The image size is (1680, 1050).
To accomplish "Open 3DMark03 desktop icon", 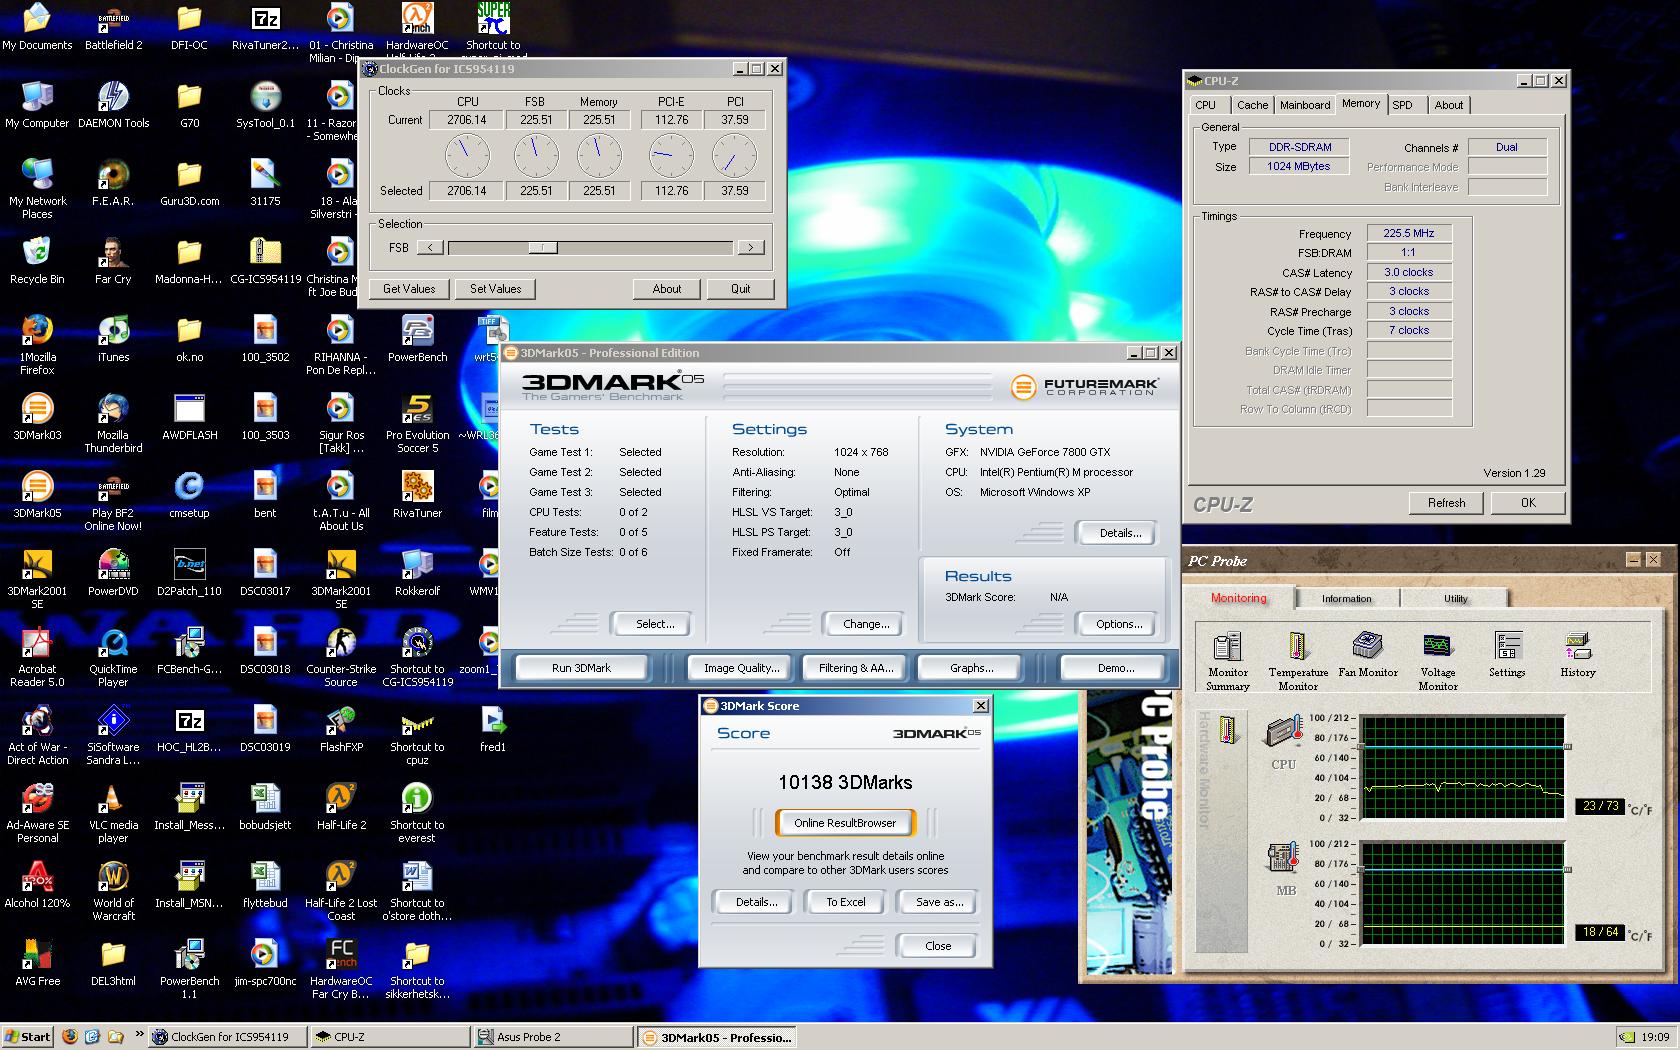I will pos(37,417).
